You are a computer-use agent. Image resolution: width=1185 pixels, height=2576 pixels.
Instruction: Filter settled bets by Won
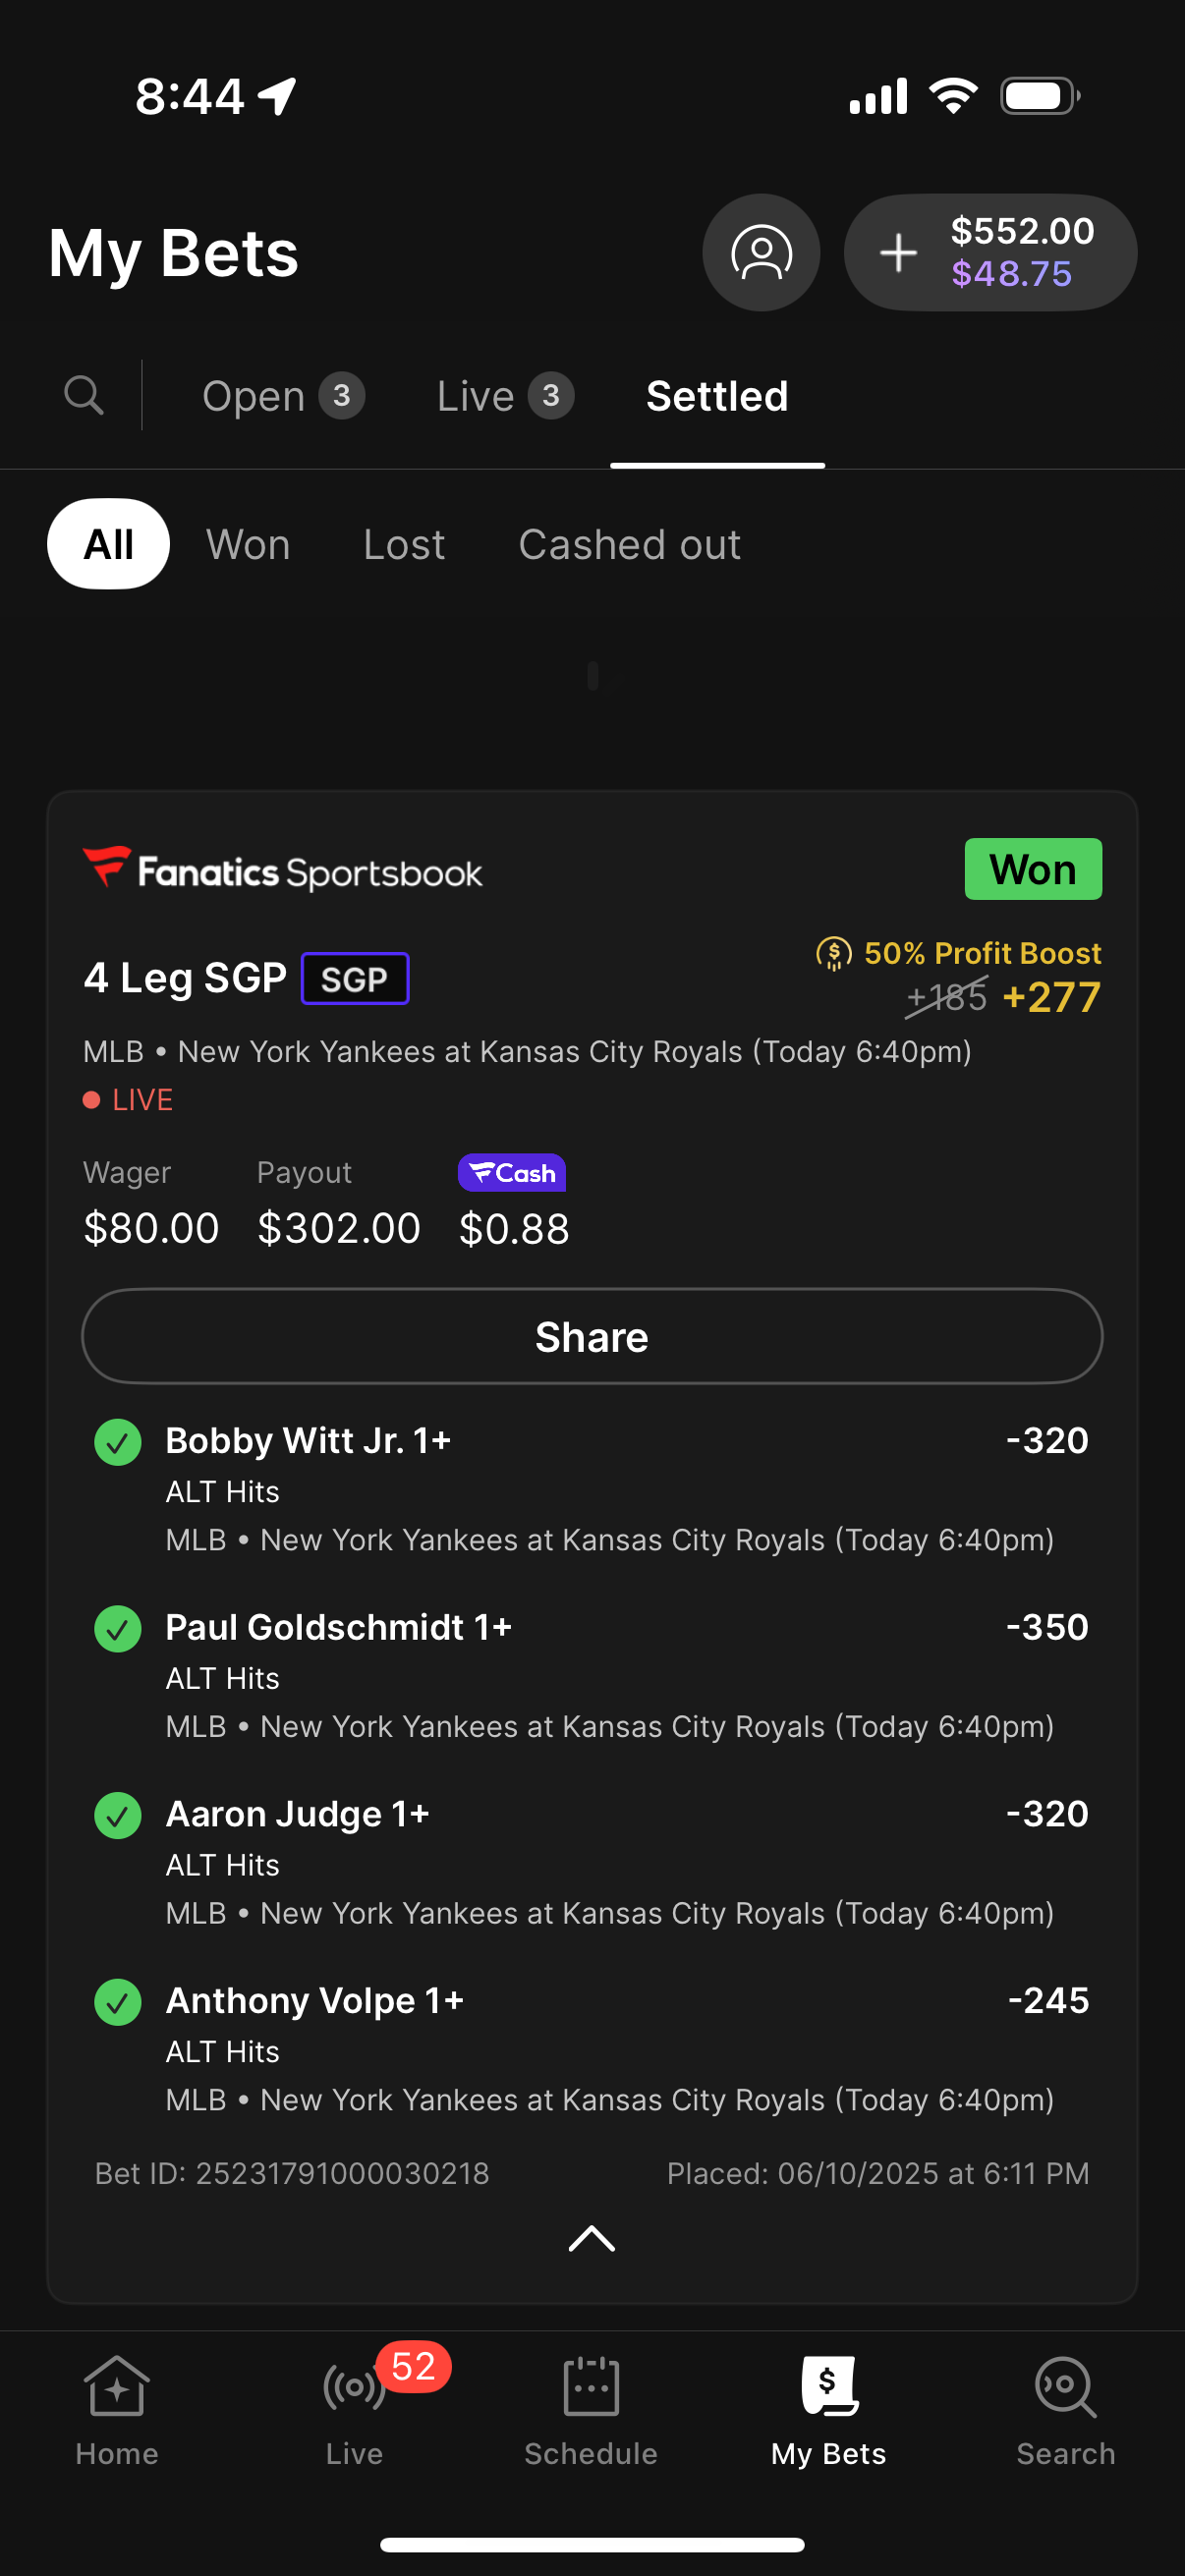(248, 544)
